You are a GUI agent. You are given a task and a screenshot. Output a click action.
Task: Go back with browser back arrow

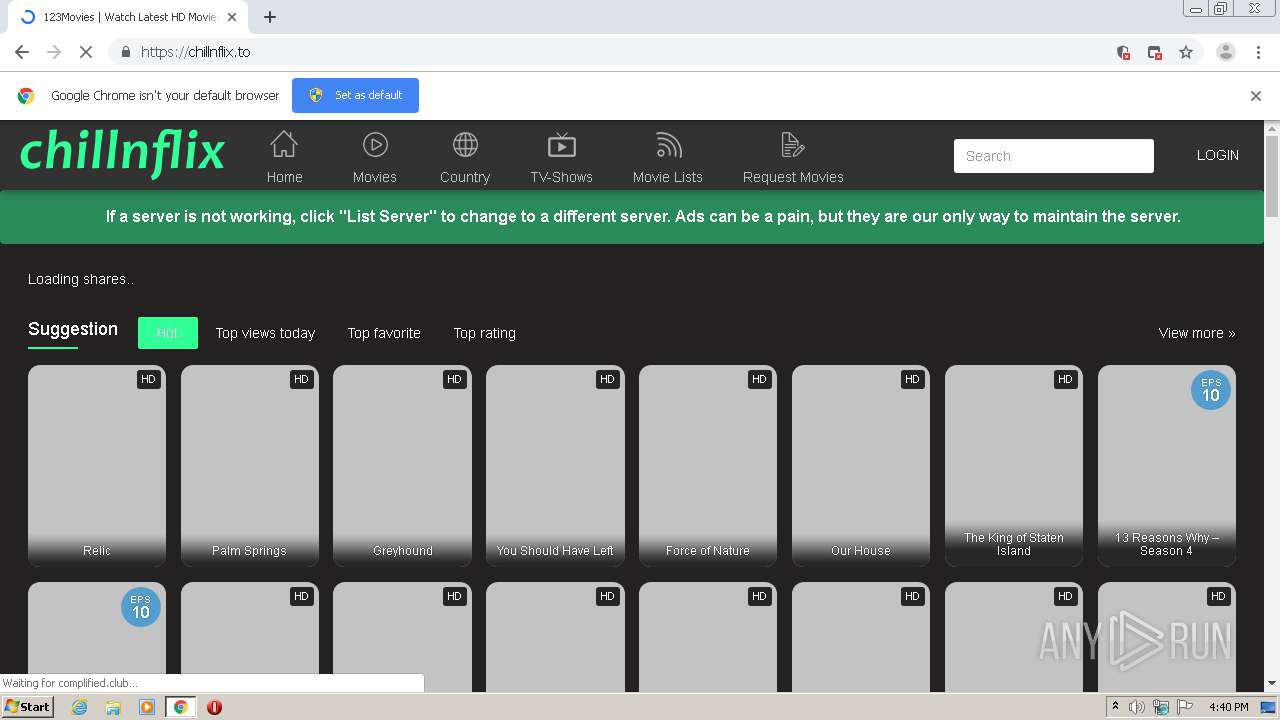pos(22,52)
